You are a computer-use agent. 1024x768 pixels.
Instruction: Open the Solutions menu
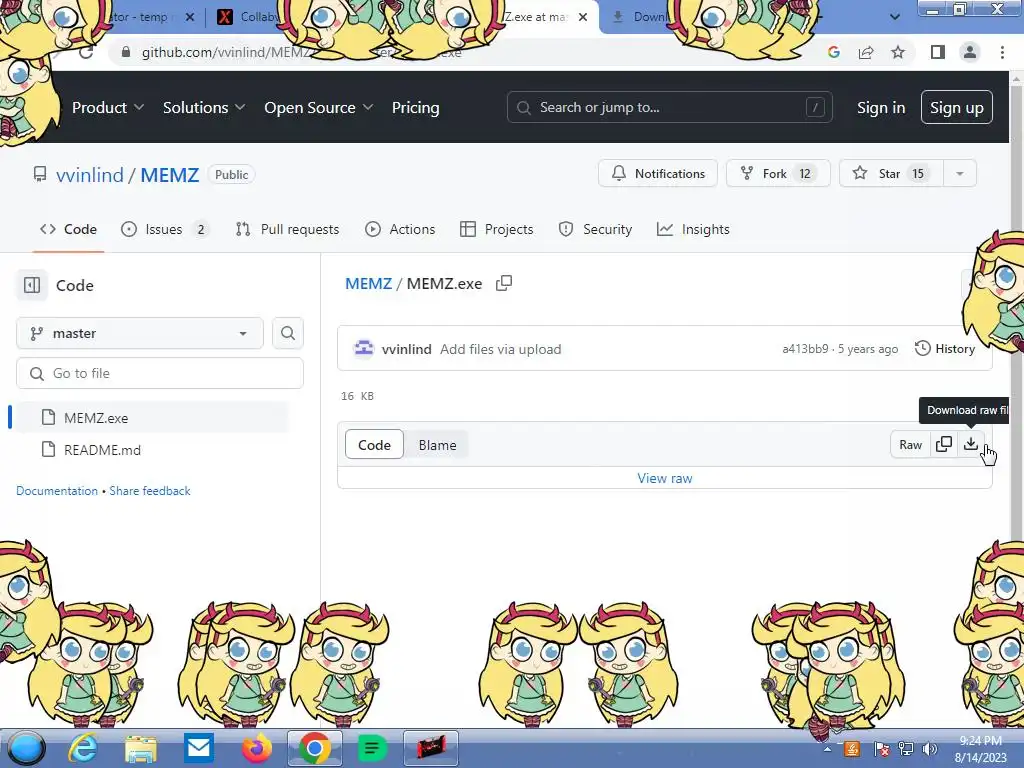(x=204, y=108)
